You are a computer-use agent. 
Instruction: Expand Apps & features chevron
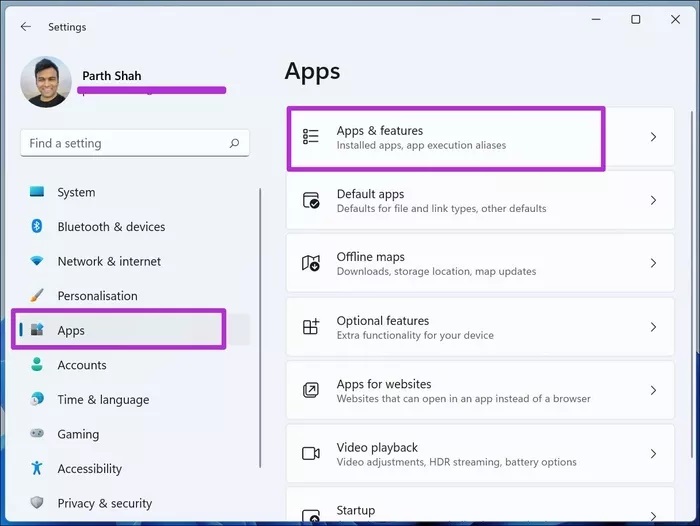coord(653,137)
